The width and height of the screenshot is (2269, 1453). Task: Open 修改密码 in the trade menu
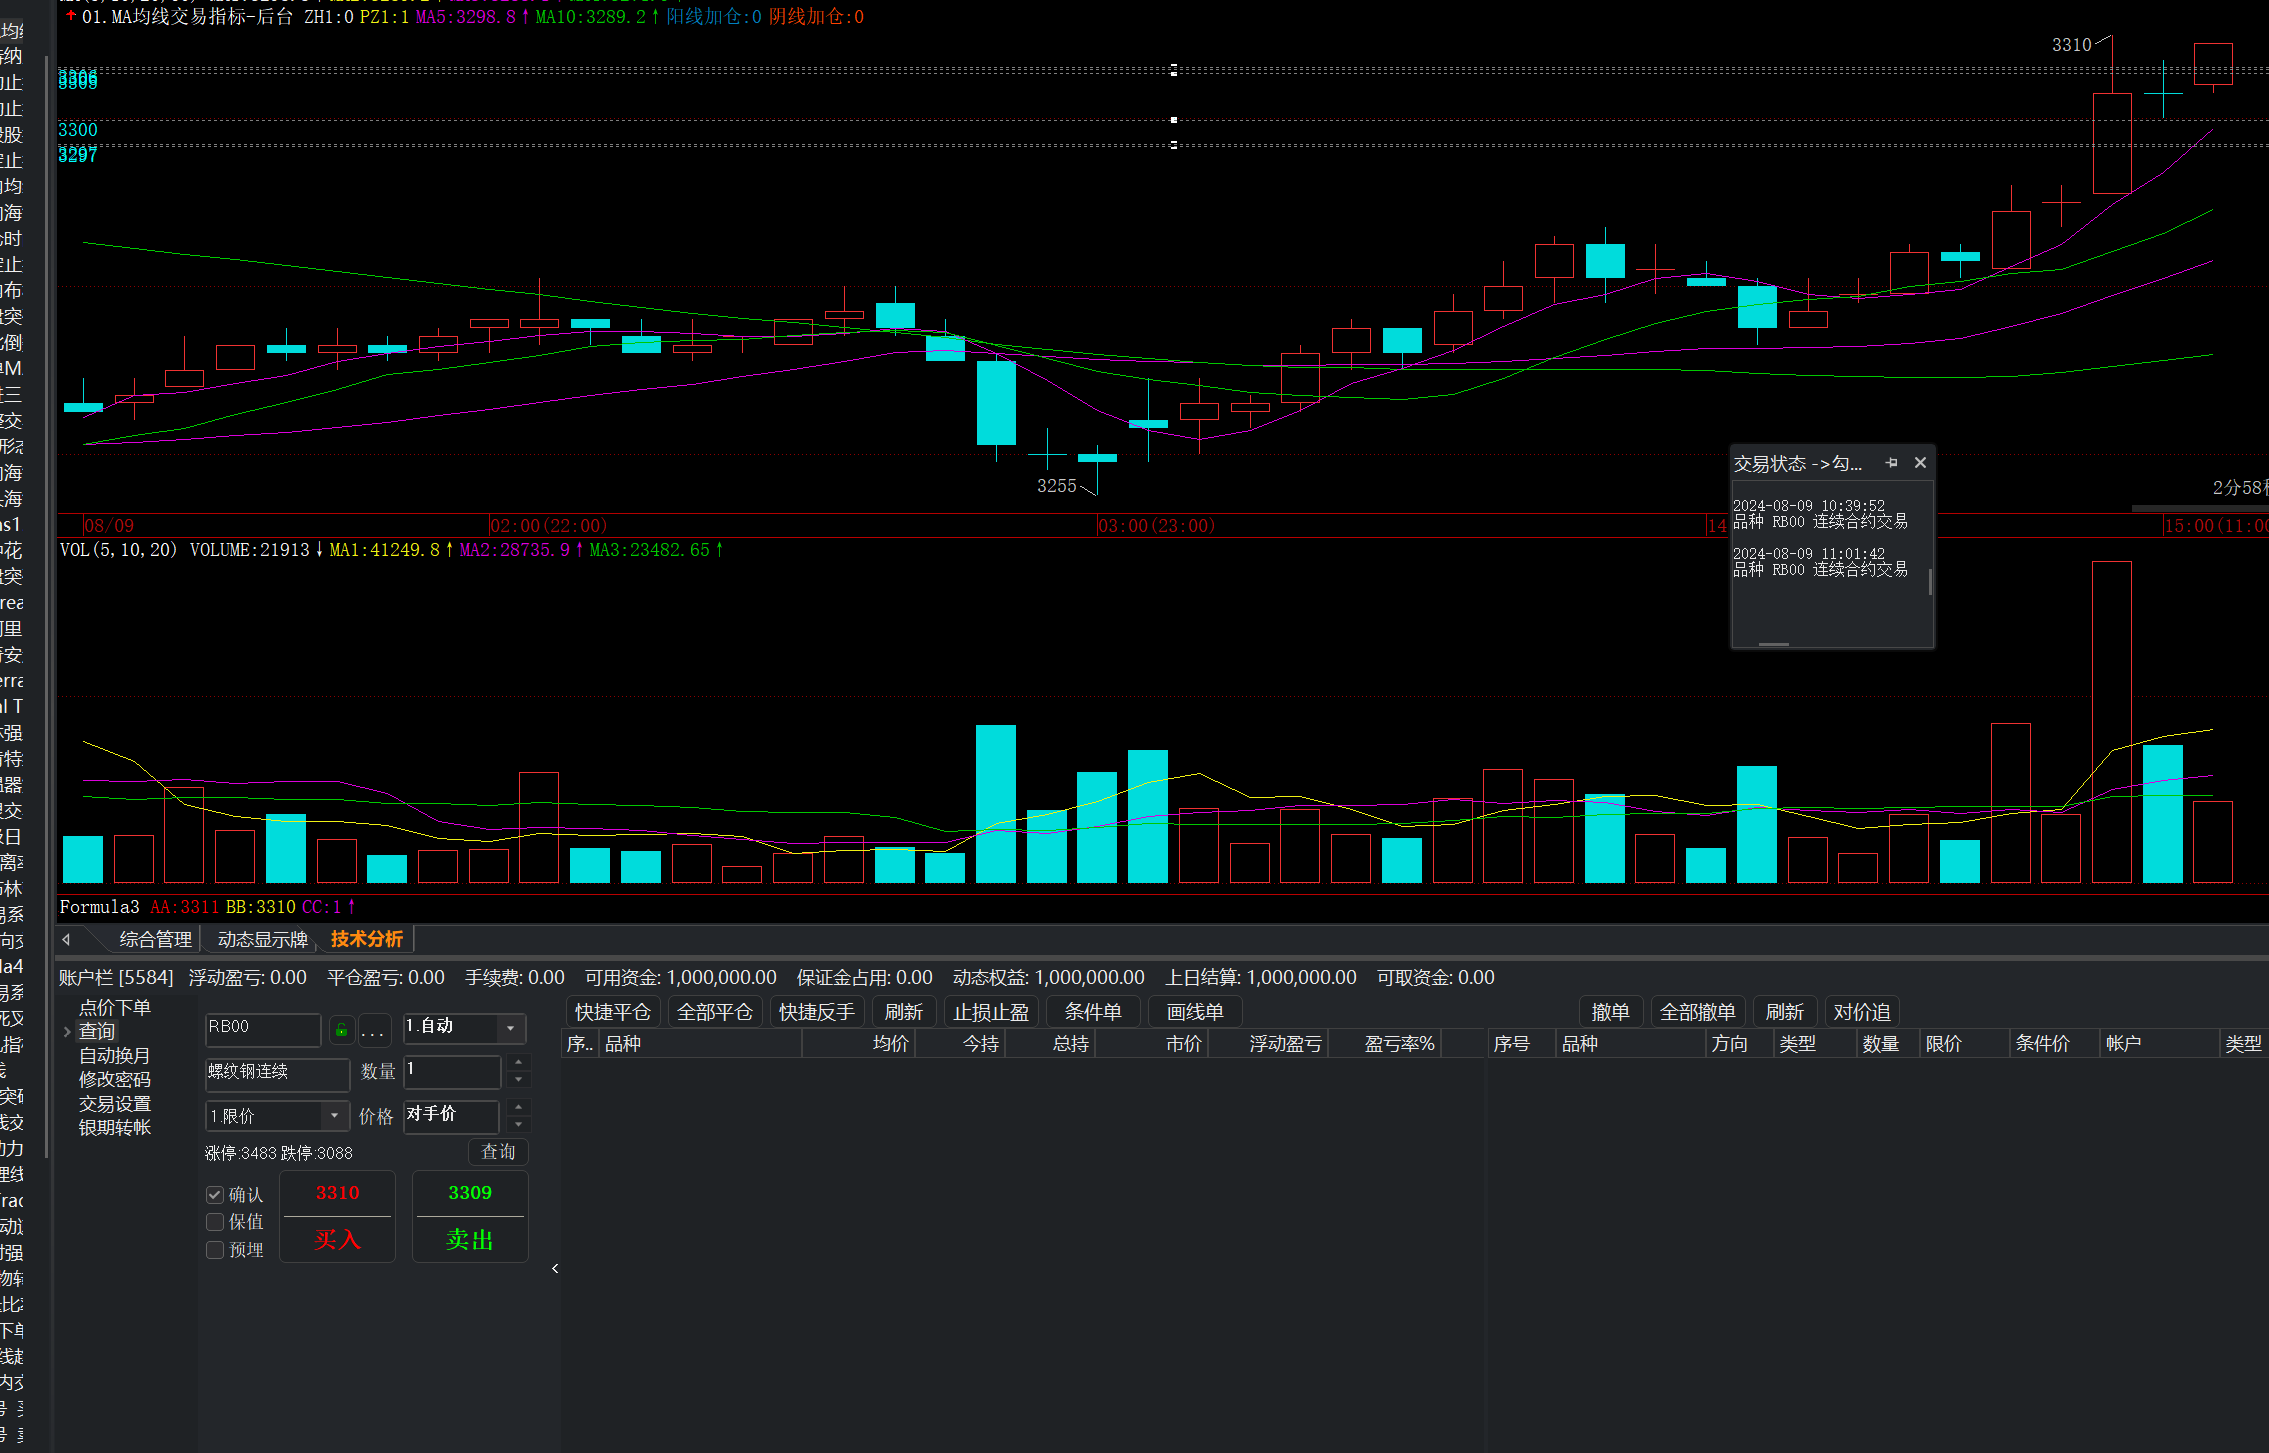coord(115,1080)
